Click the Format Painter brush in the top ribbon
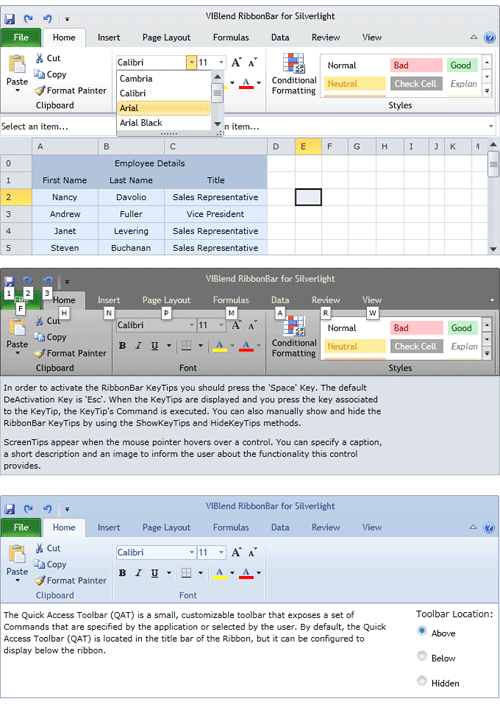500x721 pixels. tap(40, 91)
